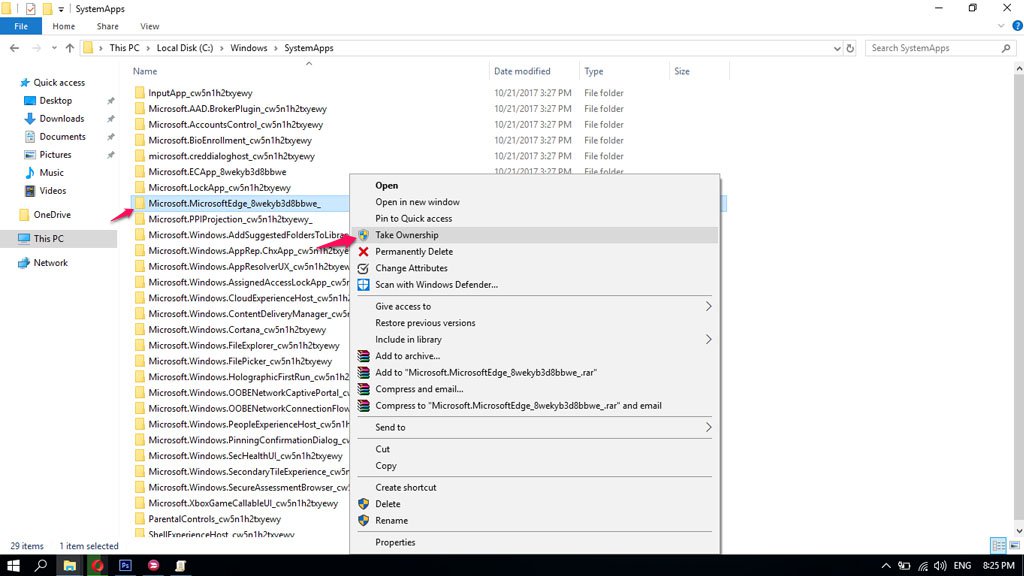
Task: Choose Copy from the context menu
Action: (x=386, y=466)
